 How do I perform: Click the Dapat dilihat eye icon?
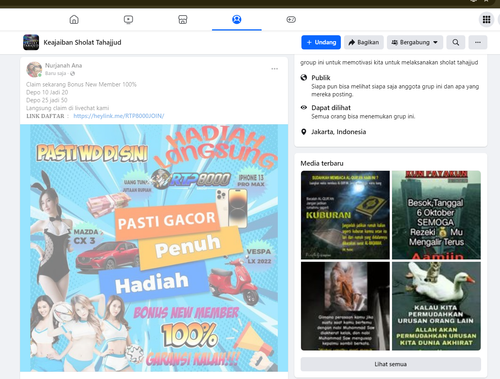click(x=304, y=107)
